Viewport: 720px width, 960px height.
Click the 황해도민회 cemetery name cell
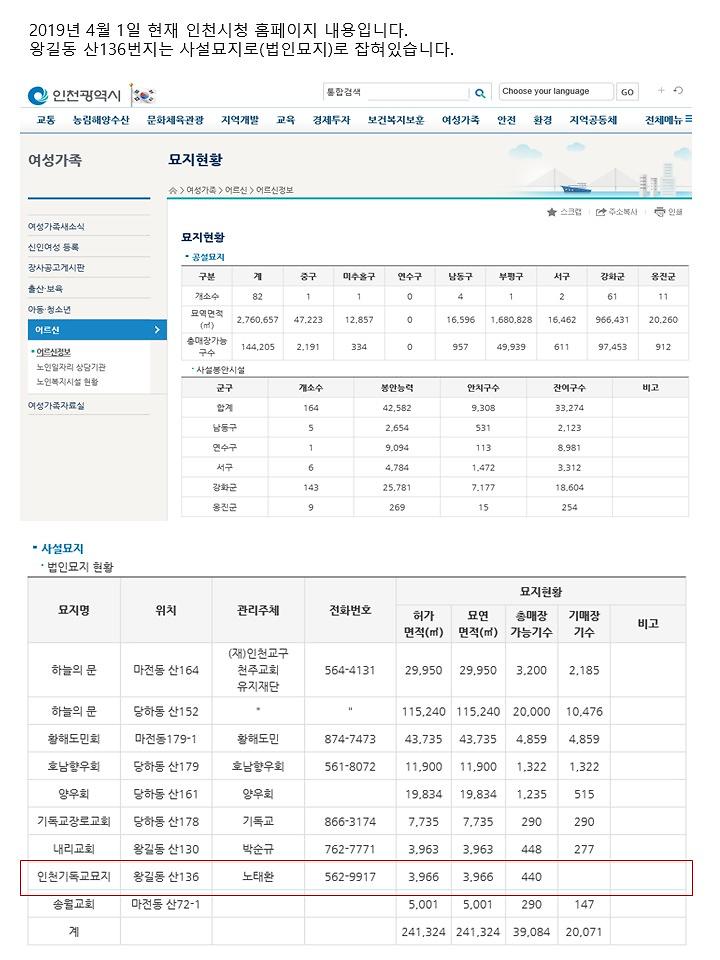pos(74,740)
